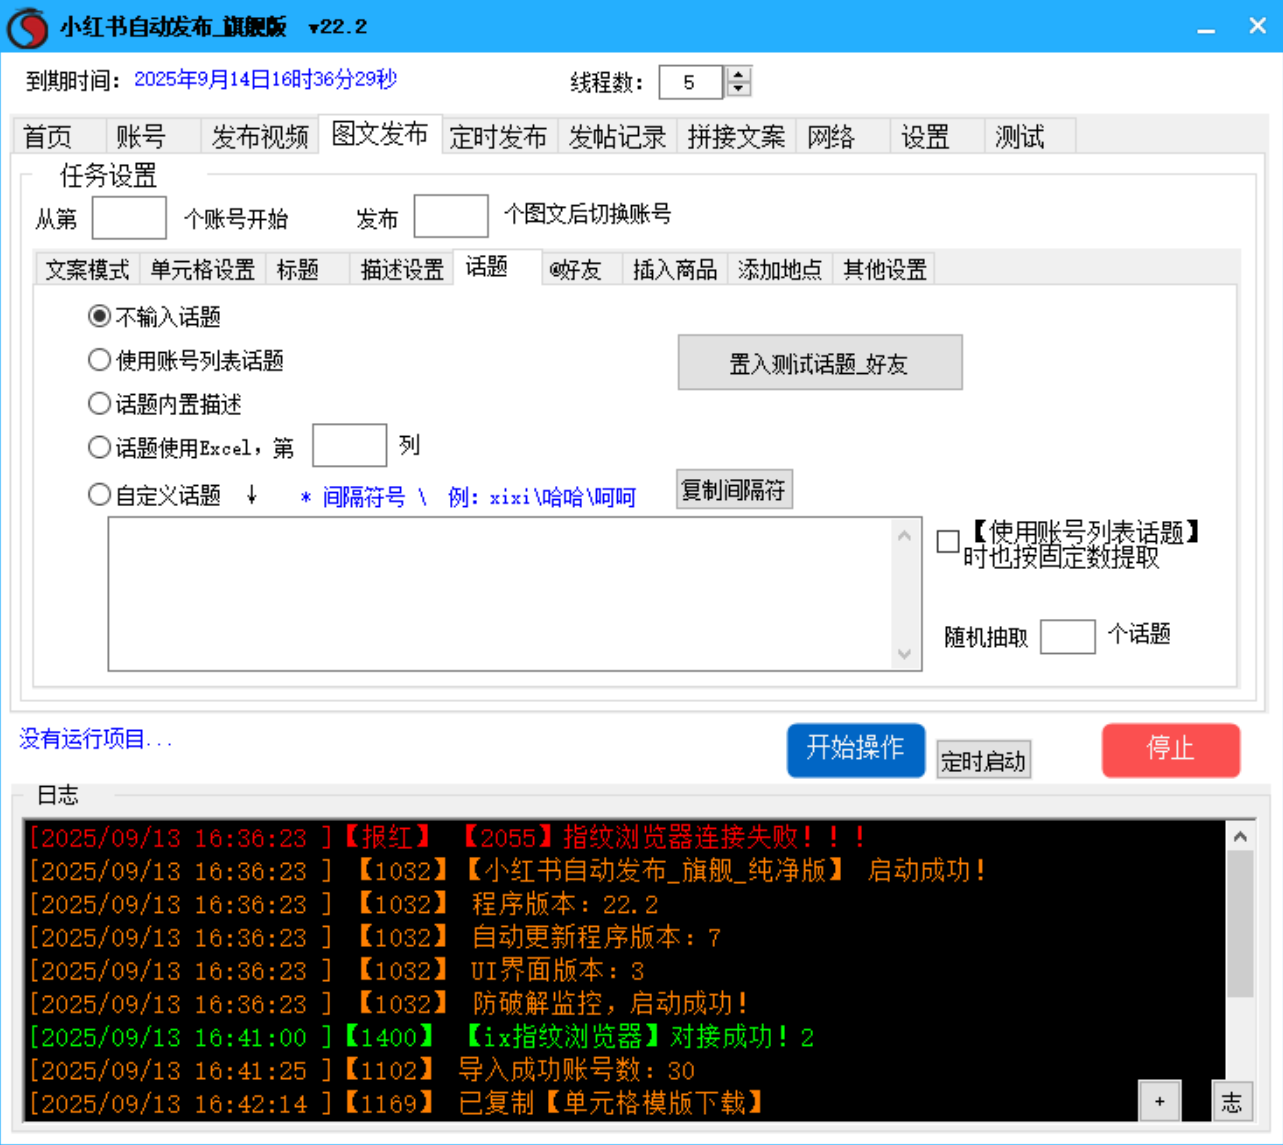Open the 发帖记录 tab
The width and height of the screenshot is (1283, 1145).
[616, 137]
